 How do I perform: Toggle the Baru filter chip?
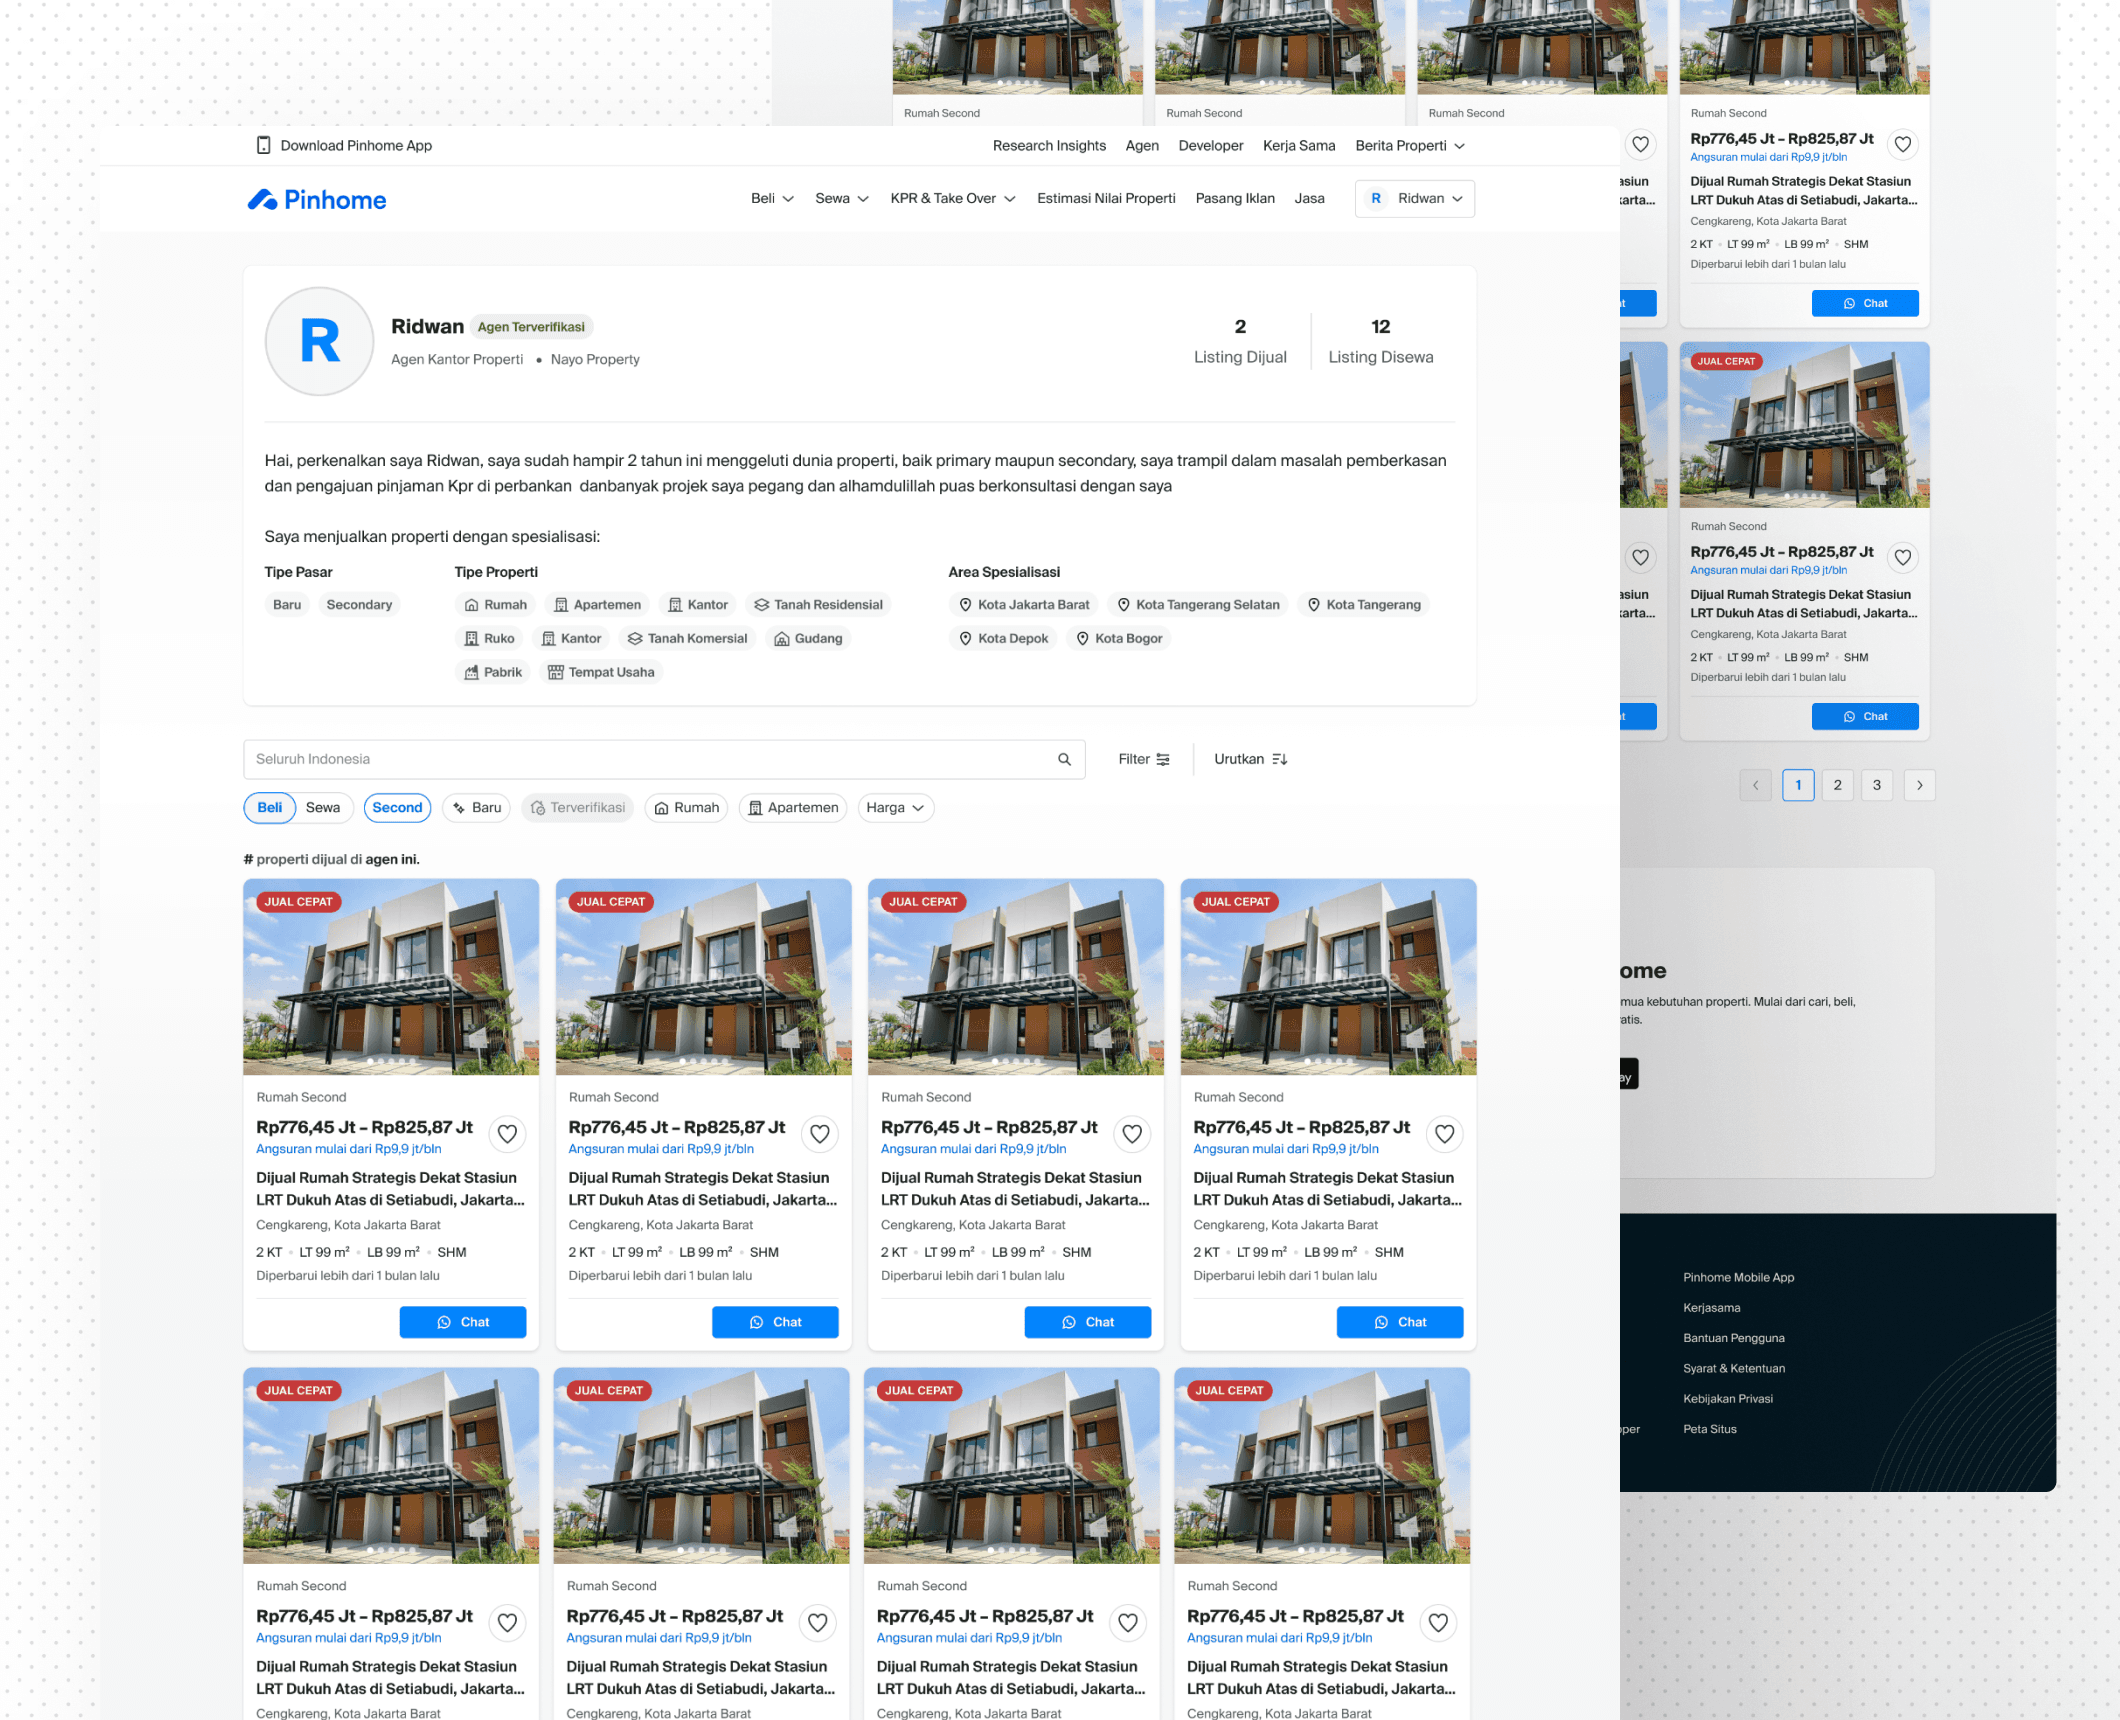(477, 808)
